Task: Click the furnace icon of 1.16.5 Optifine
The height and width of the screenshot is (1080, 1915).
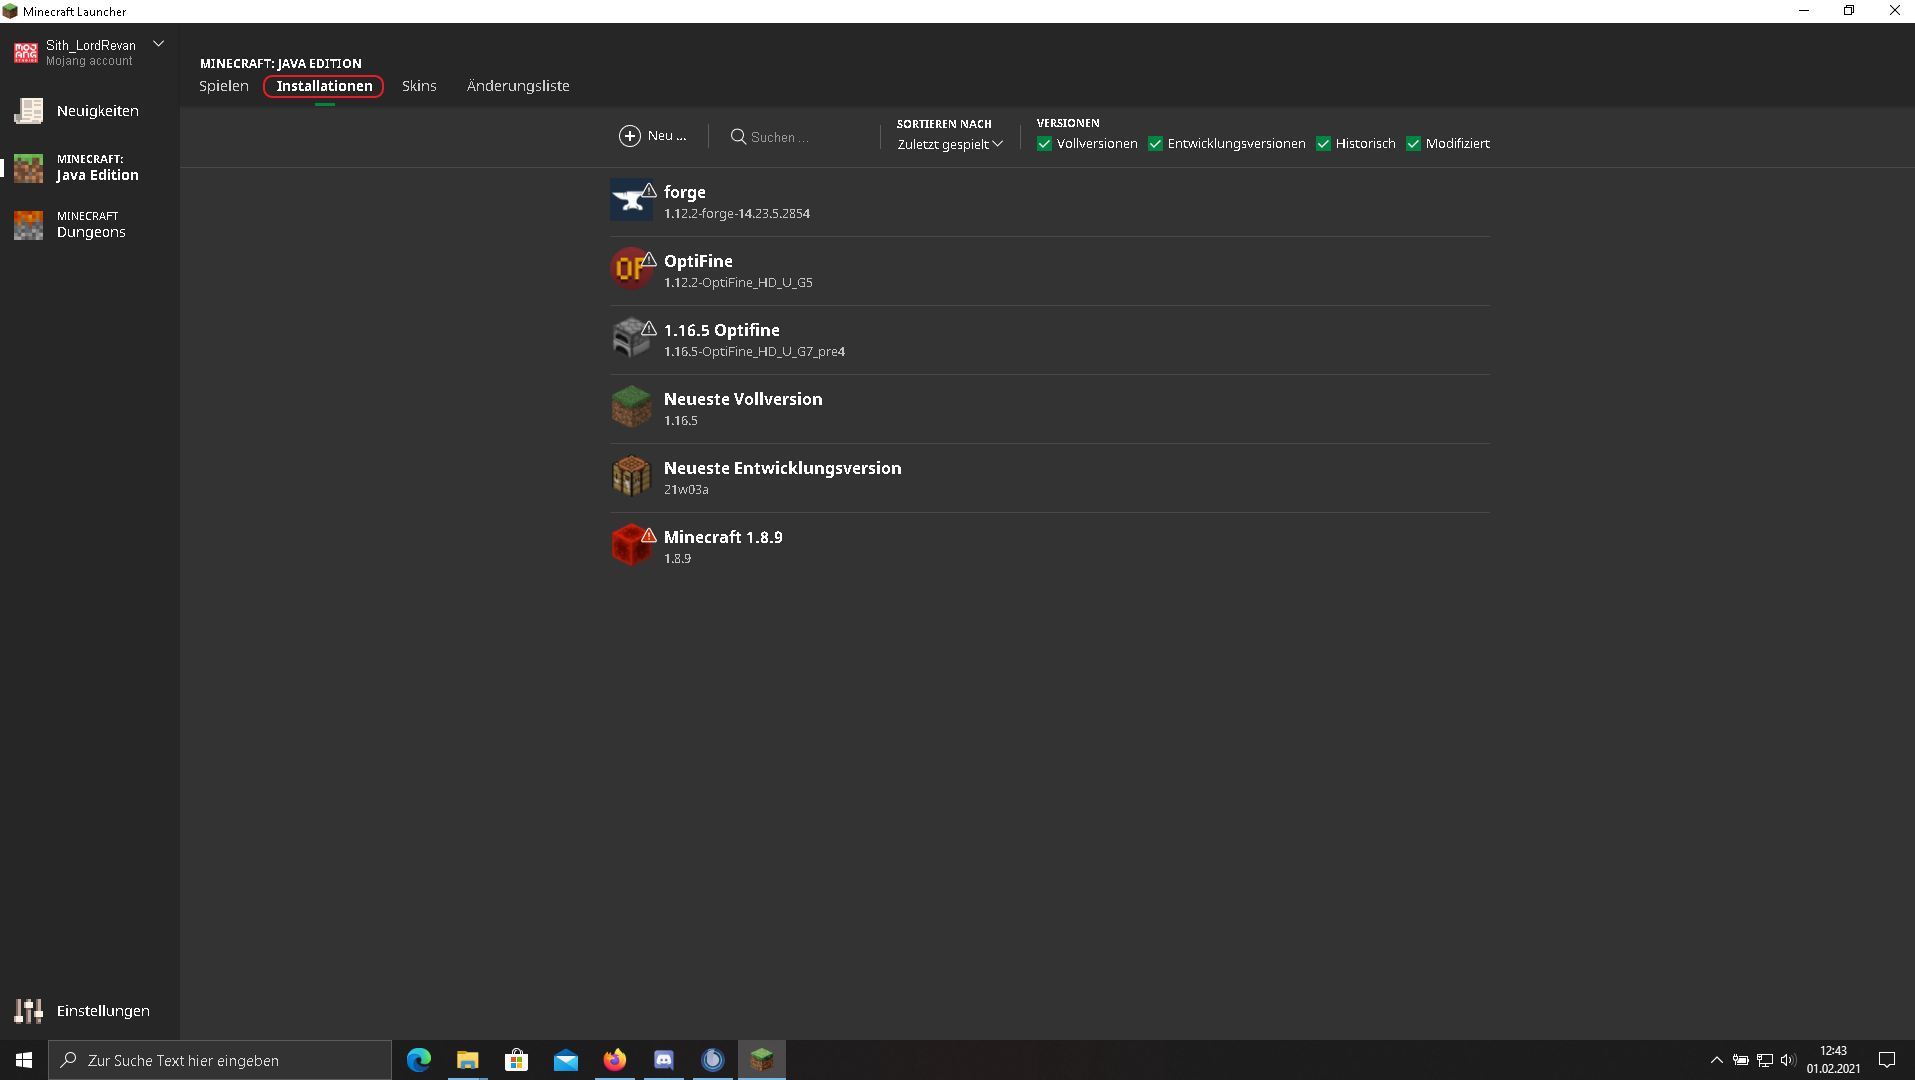Action: coord(631,338)
